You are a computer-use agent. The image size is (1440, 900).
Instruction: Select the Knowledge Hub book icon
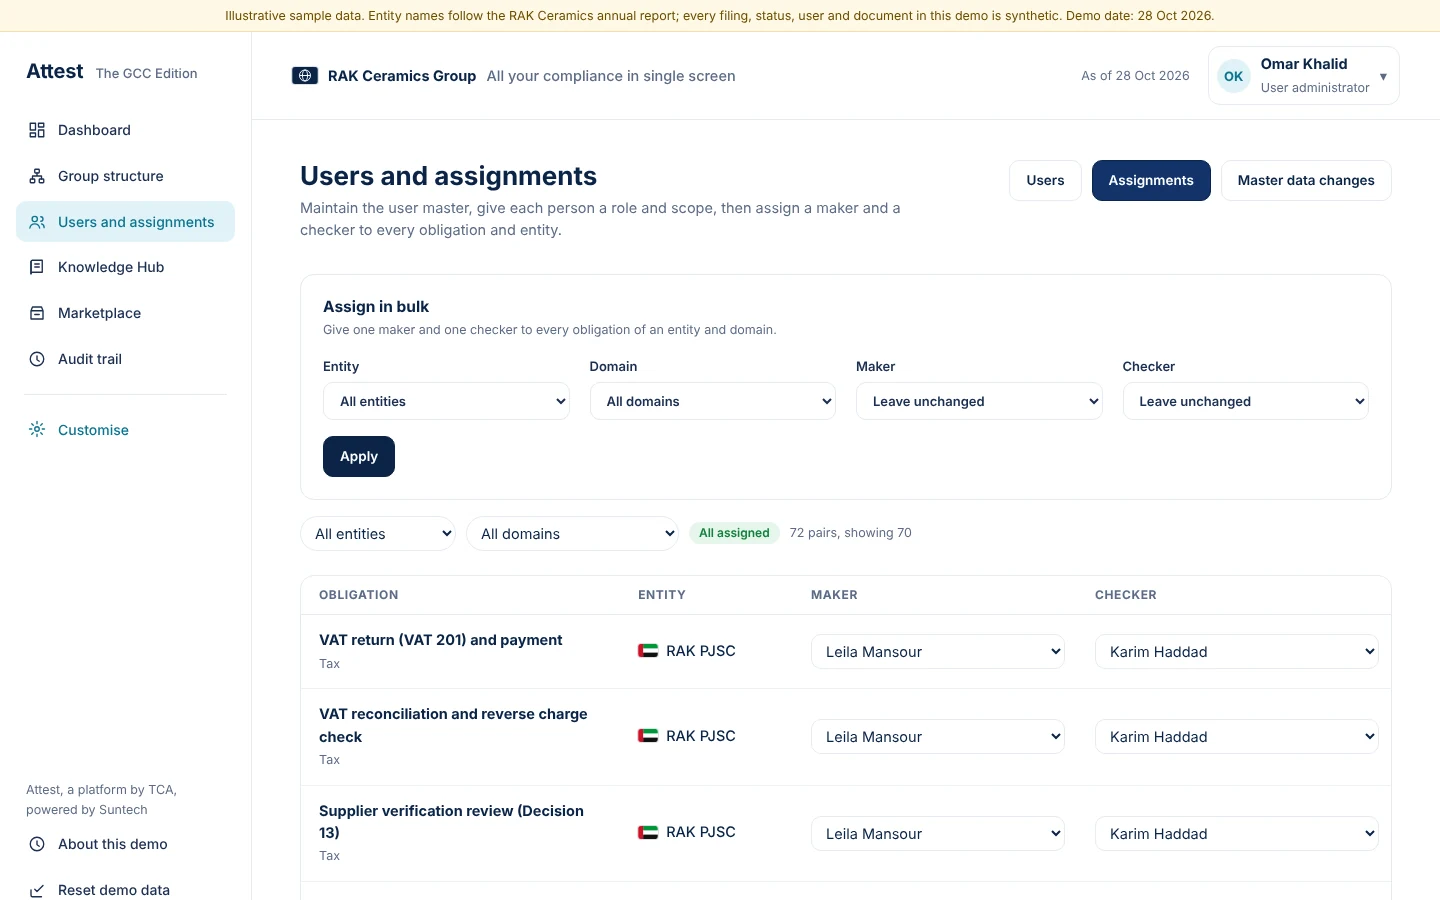click(37, 267)
